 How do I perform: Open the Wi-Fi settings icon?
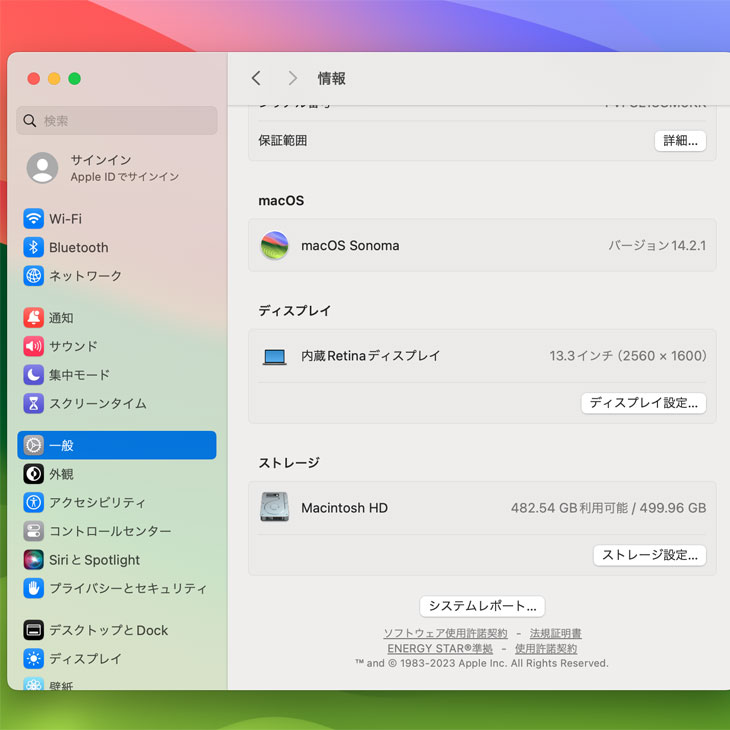tap(34, 219)
